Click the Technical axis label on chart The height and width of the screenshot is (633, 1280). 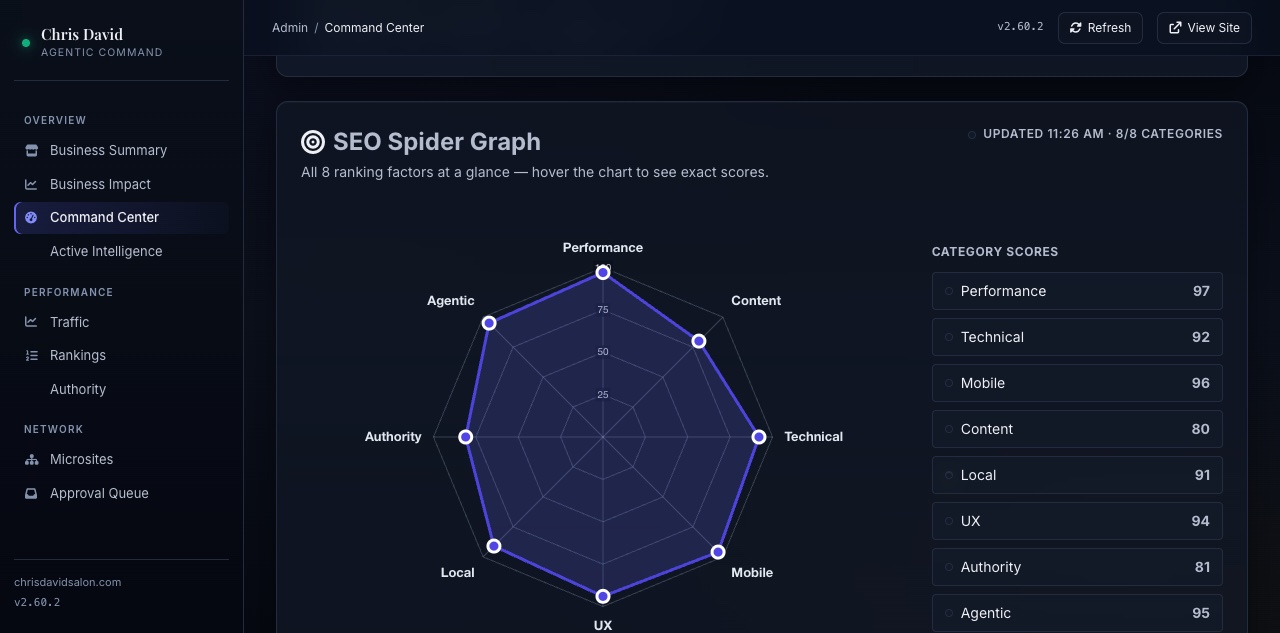pyautogui.click(x=813, y=437)
